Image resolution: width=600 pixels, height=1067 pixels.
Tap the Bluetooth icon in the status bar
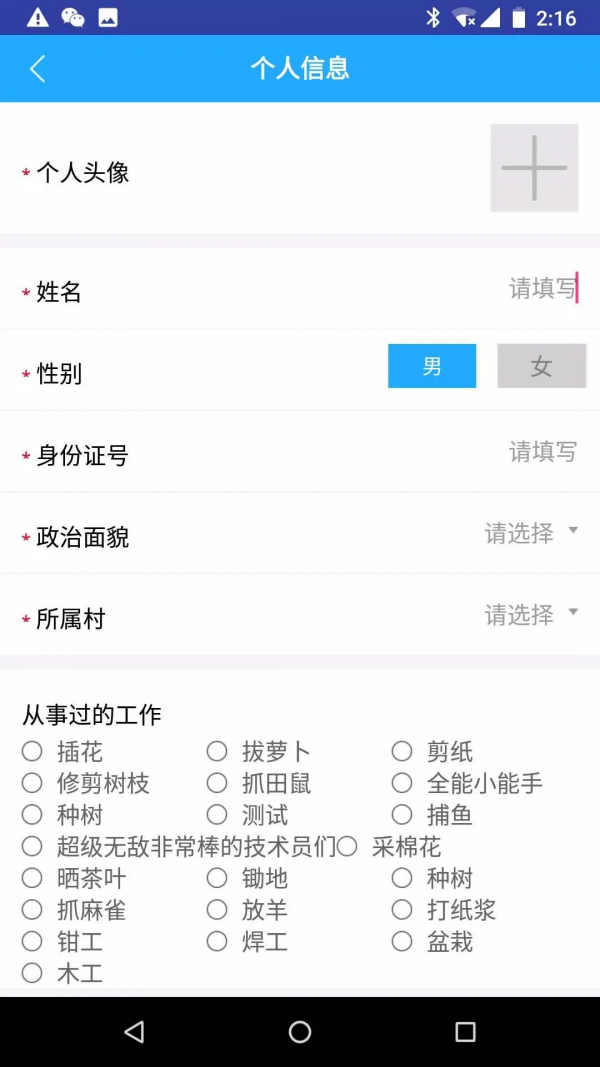[x=431, y=16]
